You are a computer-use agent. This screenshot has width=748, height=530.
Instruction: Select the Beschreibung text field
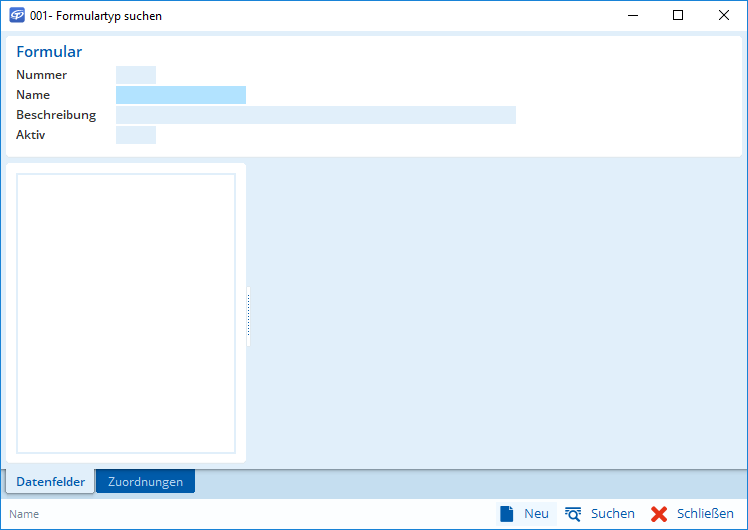point(315,115)
